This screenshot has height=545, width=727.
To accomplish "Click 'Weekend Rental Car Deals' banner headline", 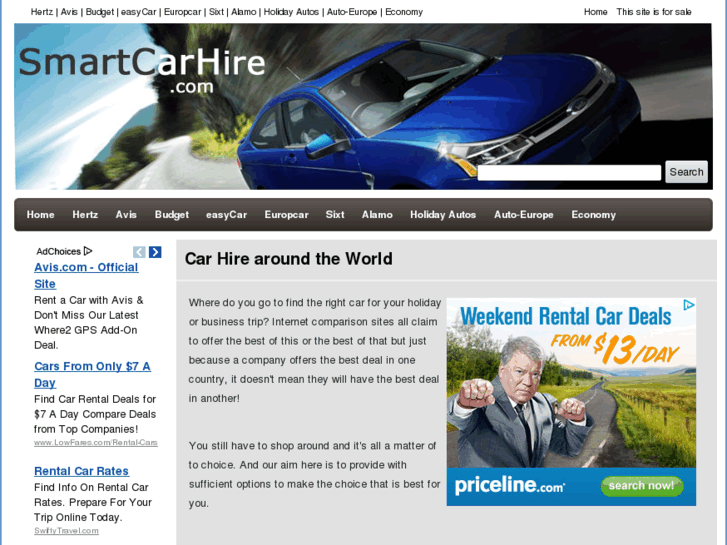I will (x=566, y=316).
